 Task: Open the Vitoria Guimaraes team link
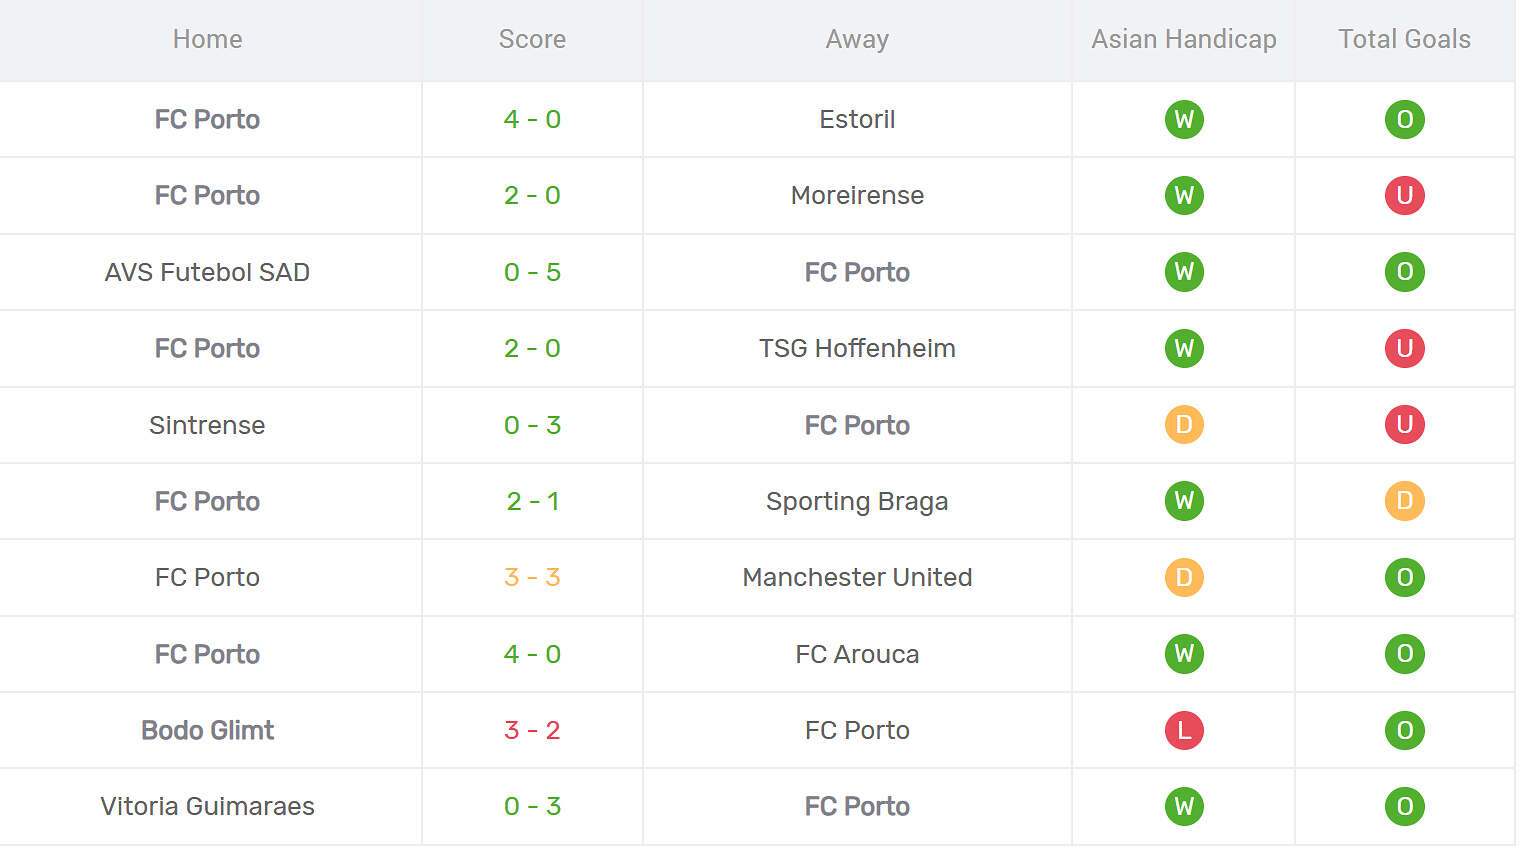point(207,806)
